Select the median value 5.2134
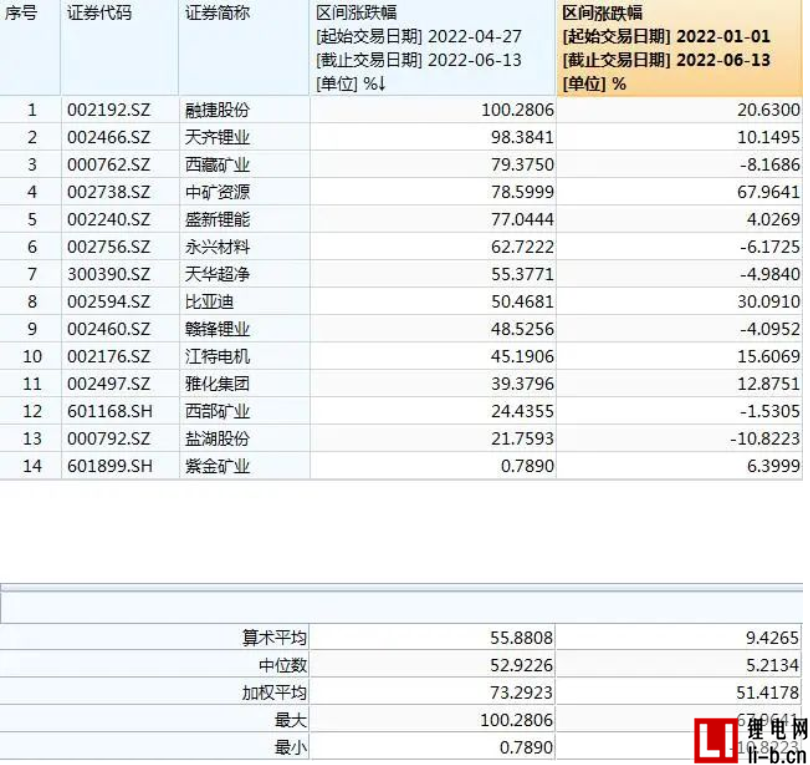Viewport: 810px width, 765px height. click(773, 665)
